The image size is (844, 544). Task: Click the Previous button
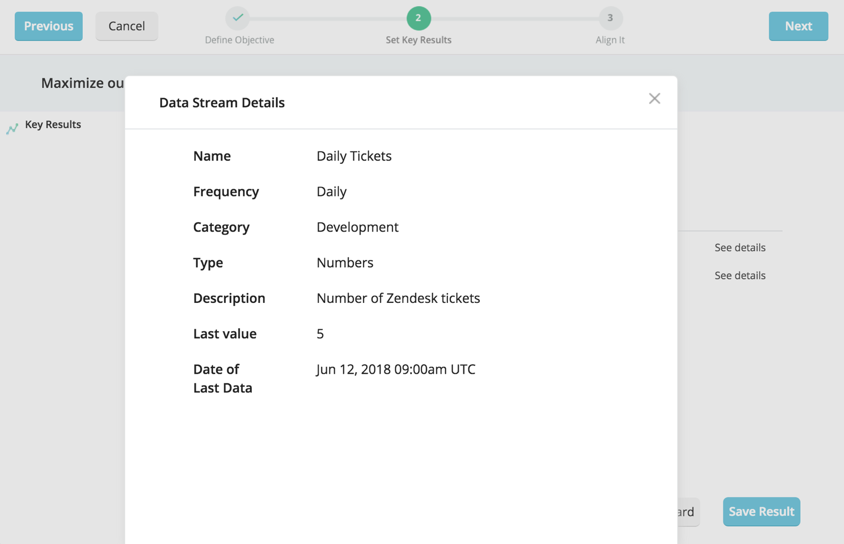48,26
